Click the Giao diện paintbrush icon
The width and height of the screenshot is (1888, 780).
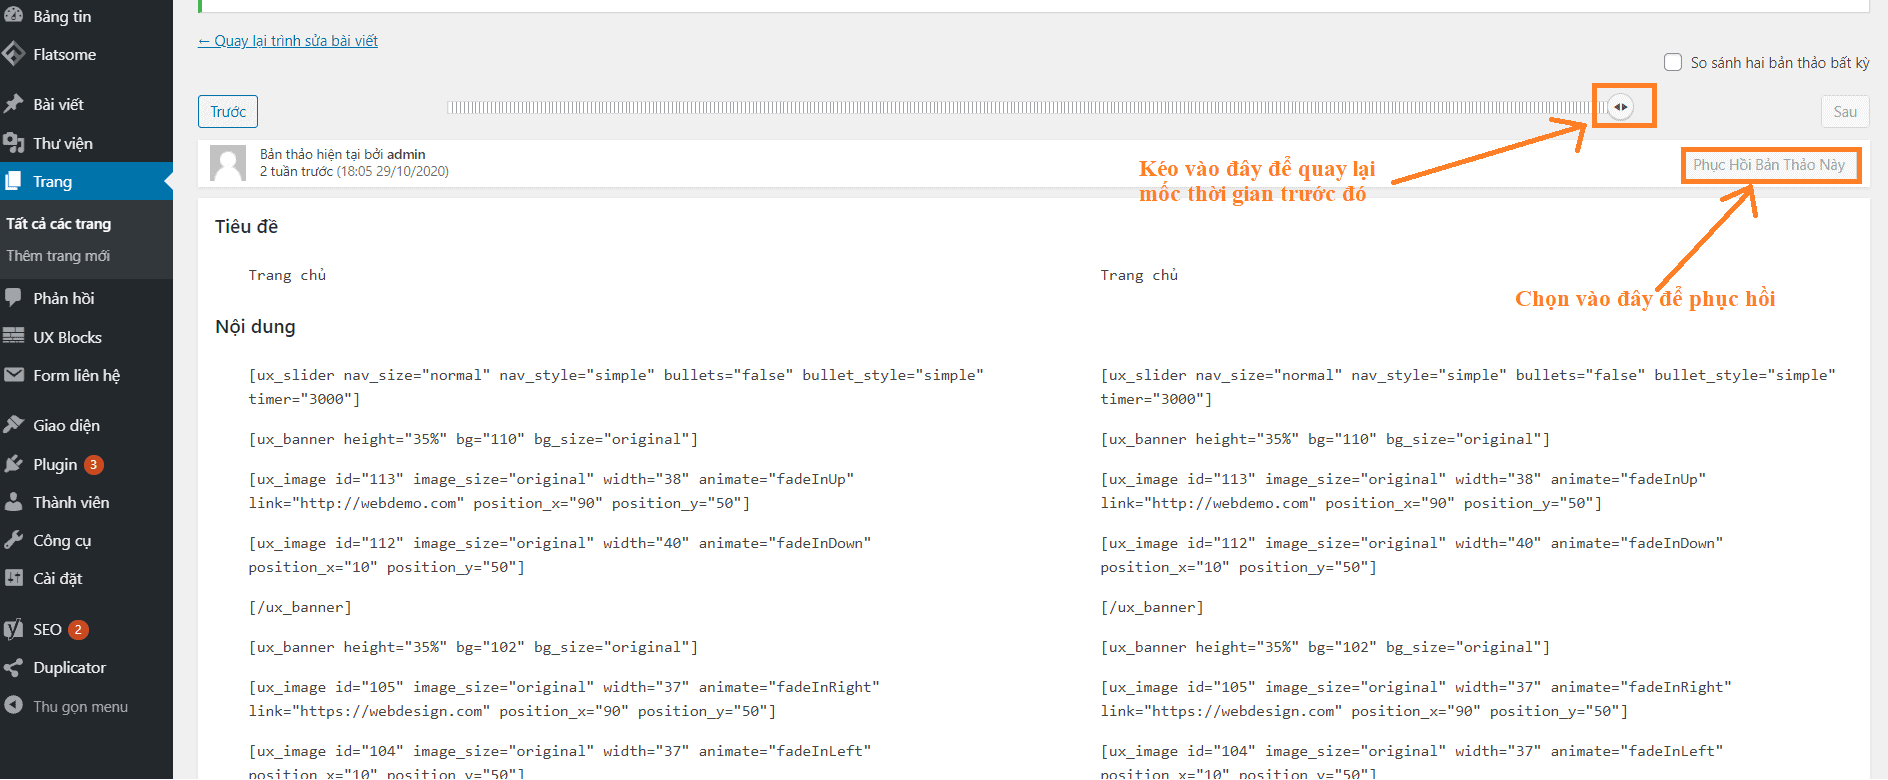coord(13,425)
